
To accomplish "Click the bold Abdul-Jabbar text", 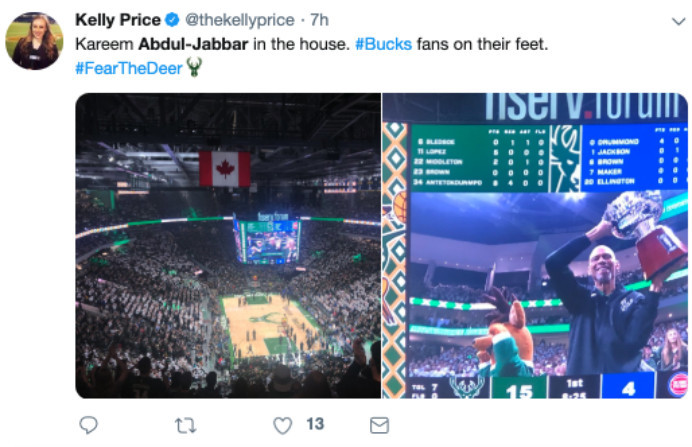I will point(182,46).
